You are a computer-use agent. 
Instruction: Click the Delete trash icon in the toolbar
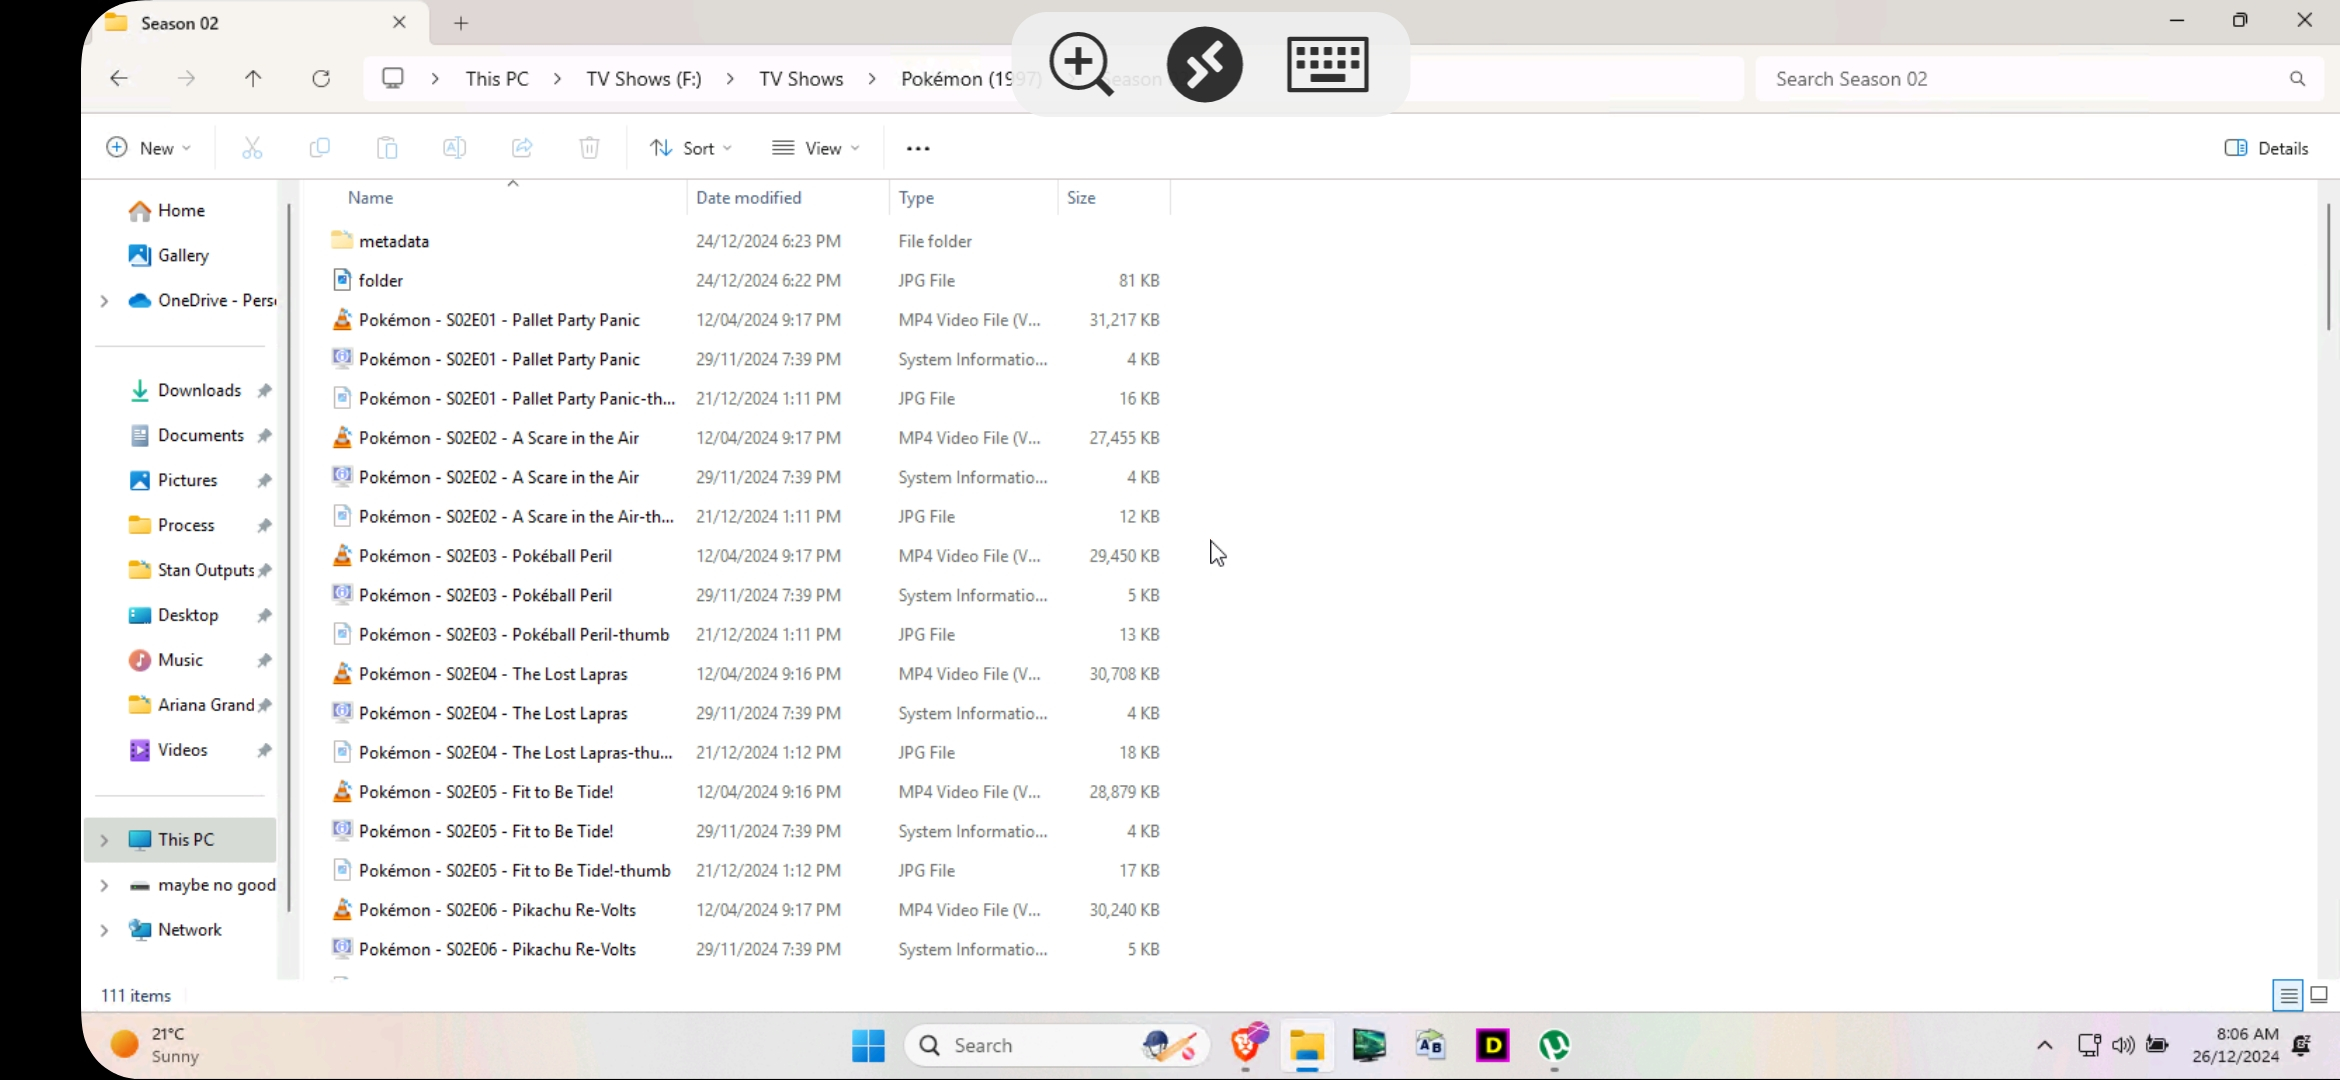pyautogui.click(x=589, y=148)
